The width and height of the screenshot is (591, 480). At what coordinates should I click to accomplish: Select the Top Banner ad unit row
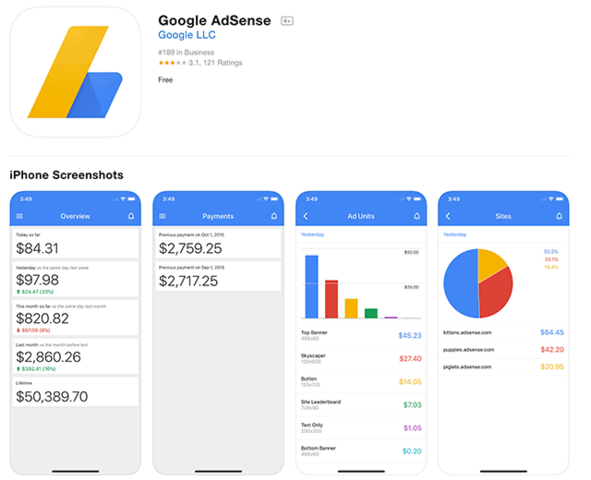tap(361, 335)
